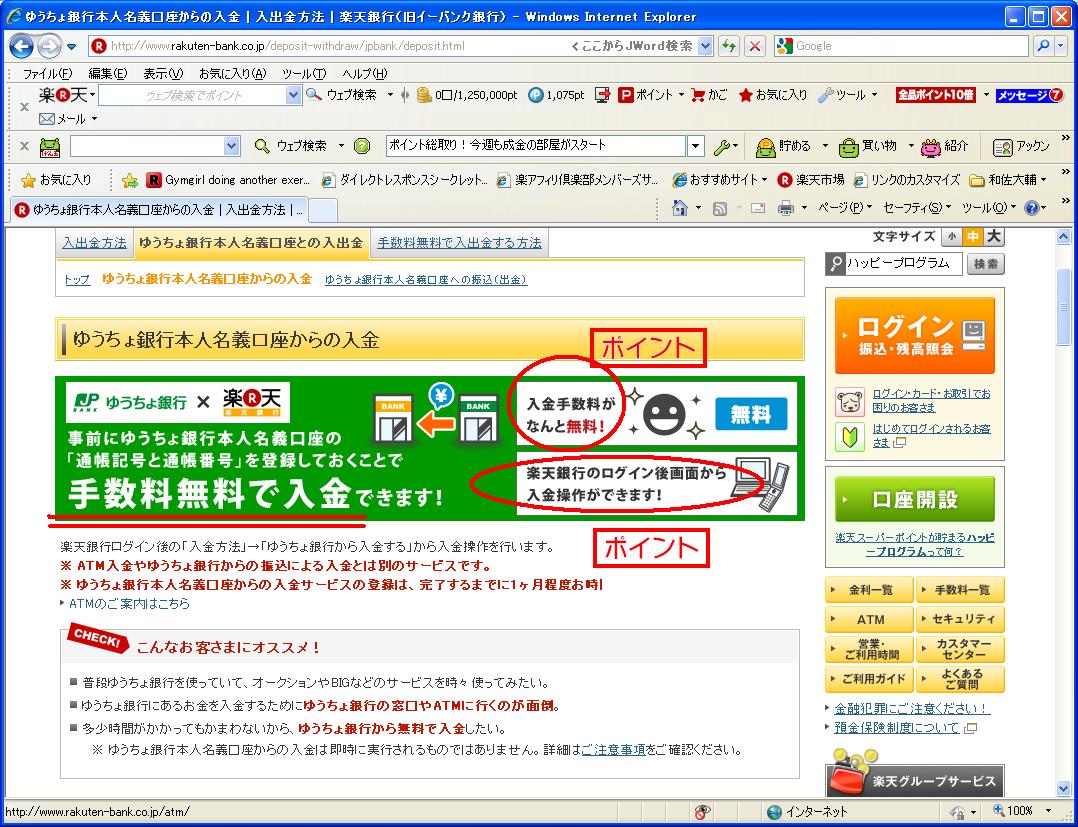Click the RSS feeds icon
Viewport: 1078px width, 827px height.
(x=720, y=208)
